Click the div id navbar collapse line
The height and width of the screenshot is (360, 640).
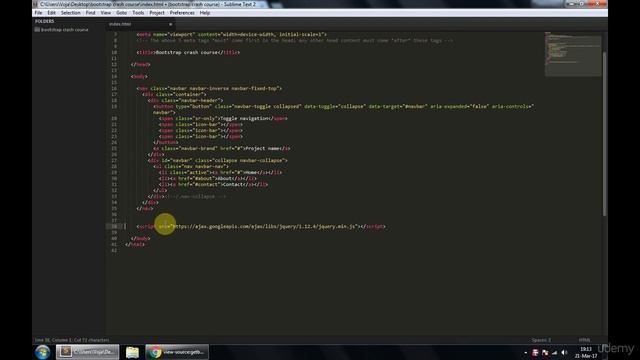point(218,160)
